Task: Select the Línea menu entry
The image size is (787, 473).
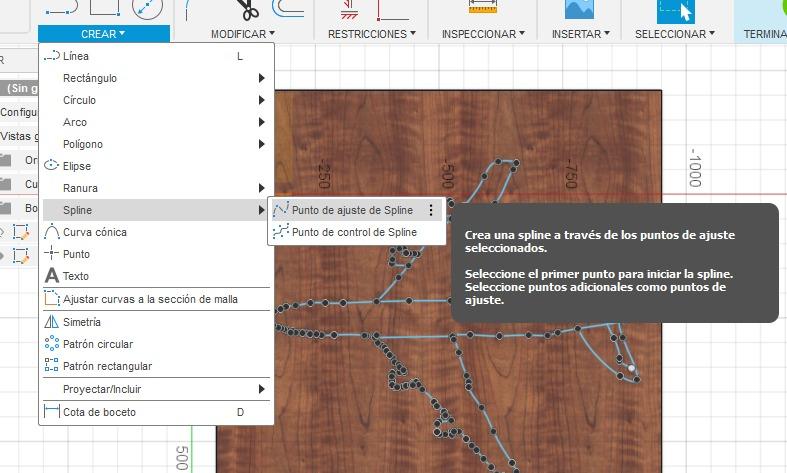Action: click(156, 56)
